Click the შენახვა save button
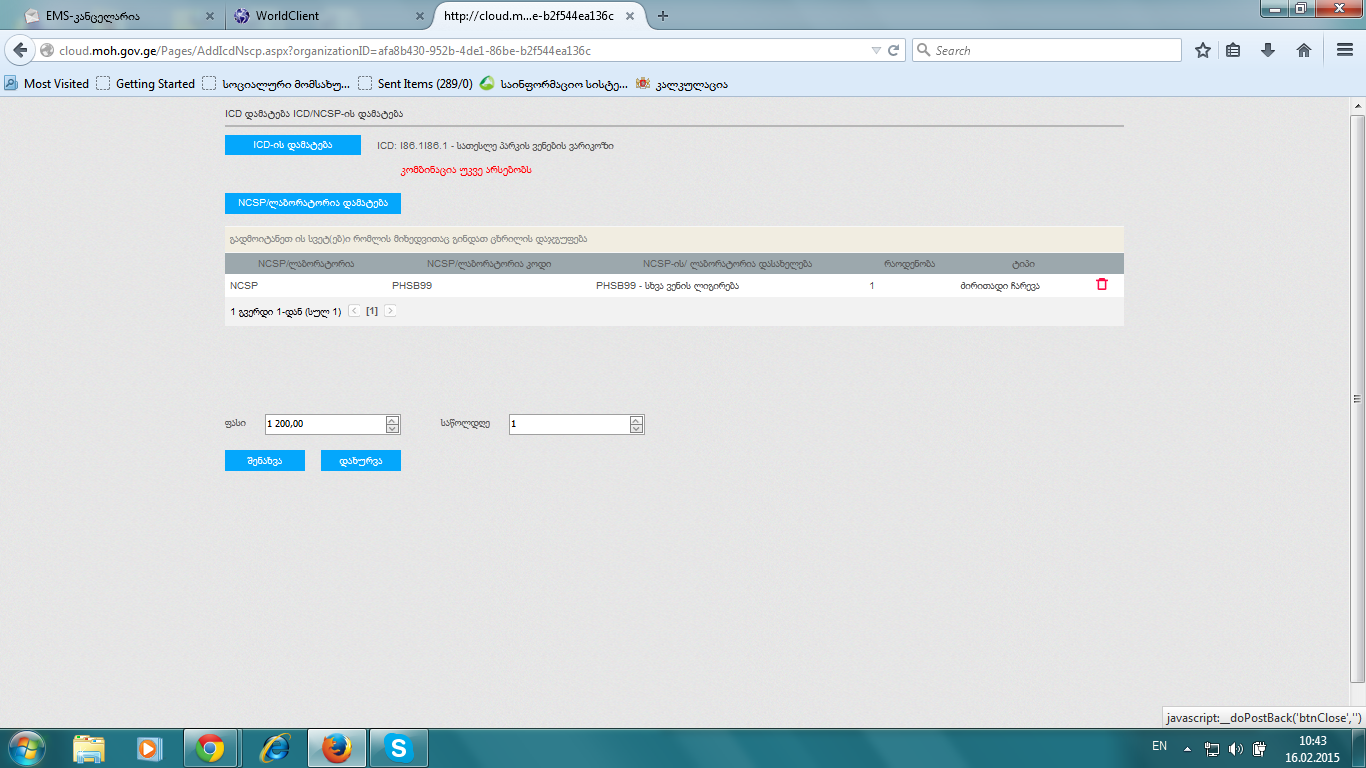 click(x=264, y=461)
